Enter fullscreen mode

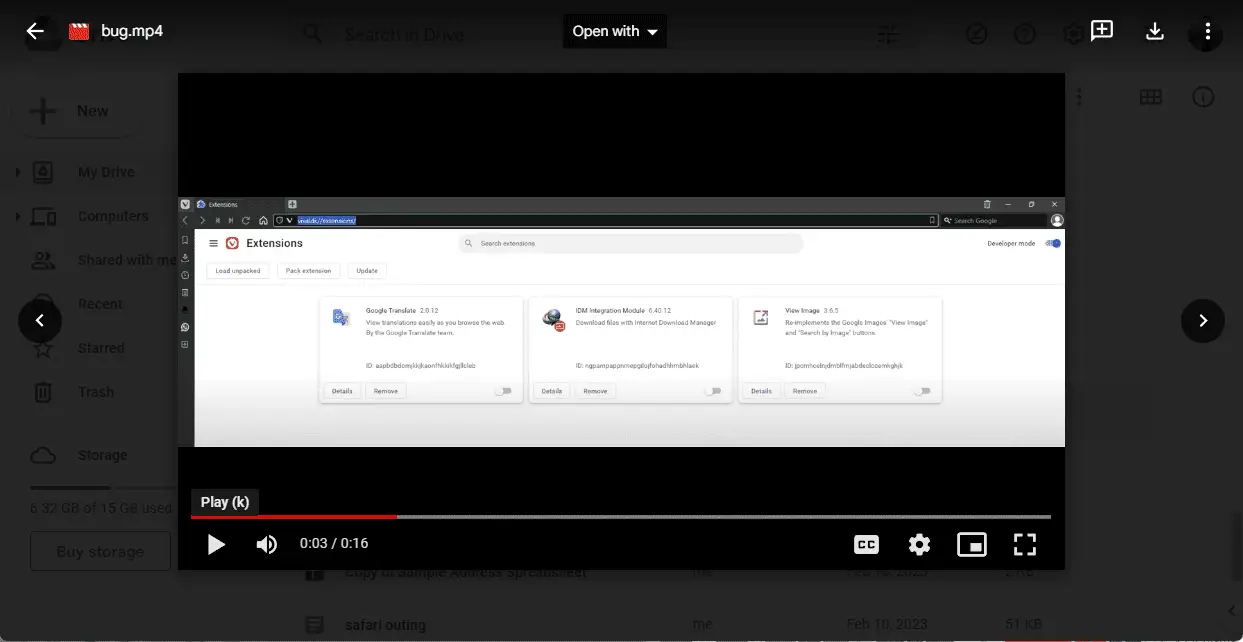click(1025, 544)
